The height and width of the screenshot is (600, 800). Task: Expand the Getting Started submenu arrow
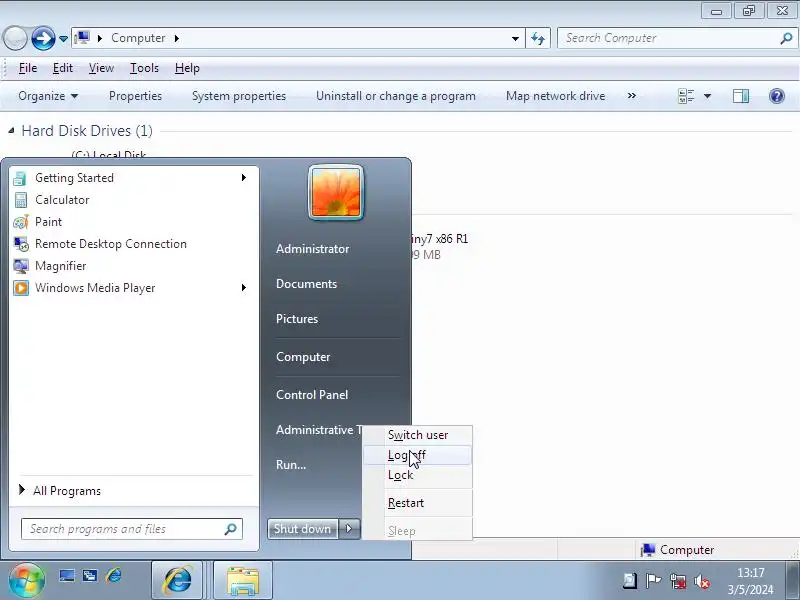point(244,178)
